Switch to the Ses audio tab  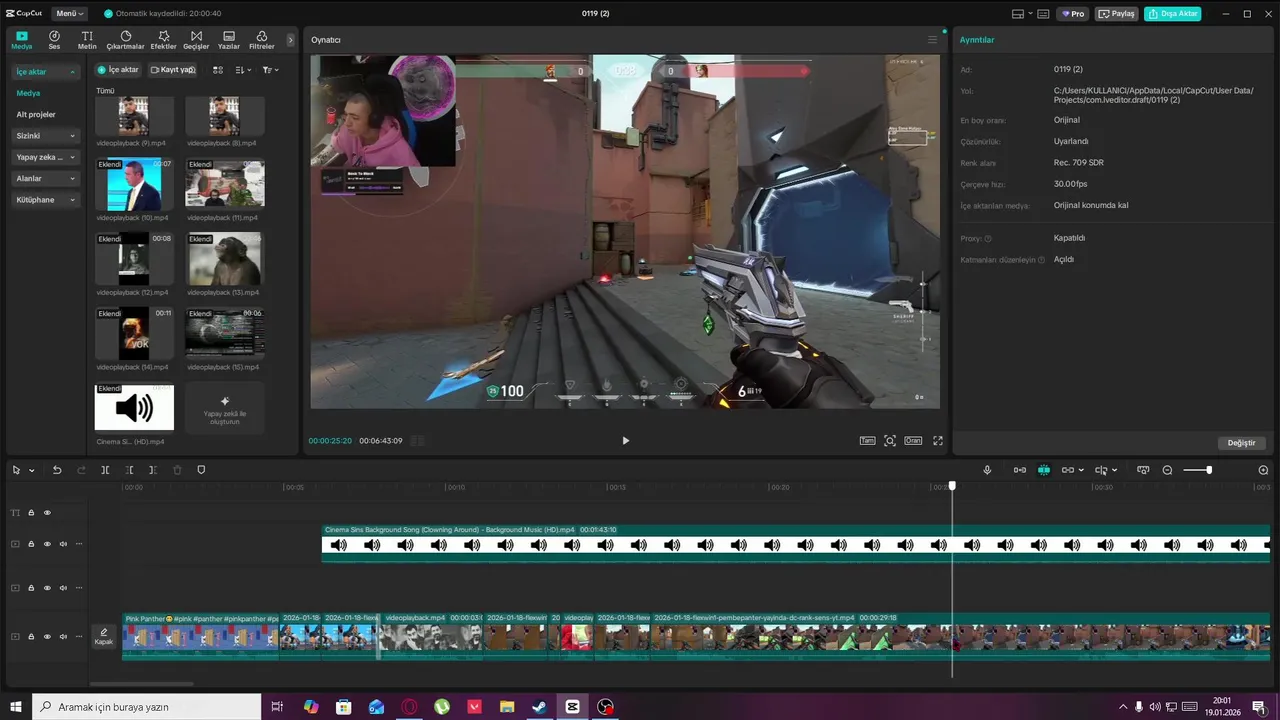pos(54,40)
